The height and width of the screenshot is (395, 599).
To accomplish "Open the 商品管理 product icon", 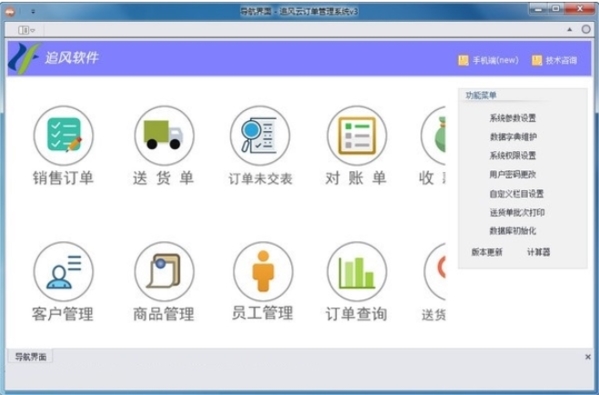I will pos(164,272).
